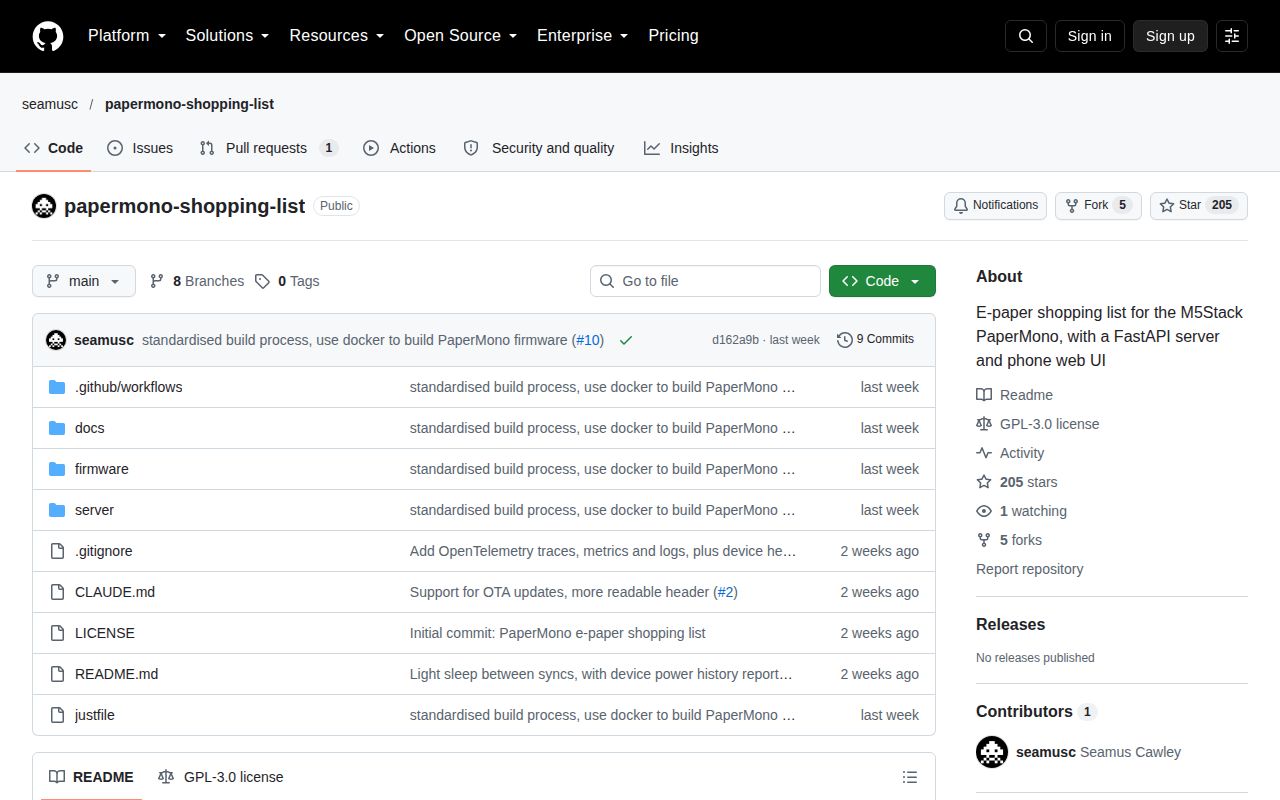The image size is (1280, 800).
Task: Go to the GitHub homepage logo
Action: [x=48, y=36]
